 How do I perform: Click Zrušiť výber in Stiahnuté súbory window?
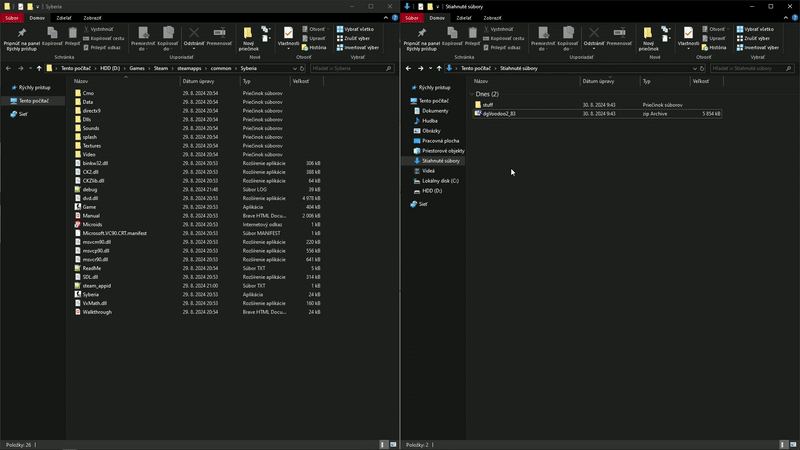757,38
